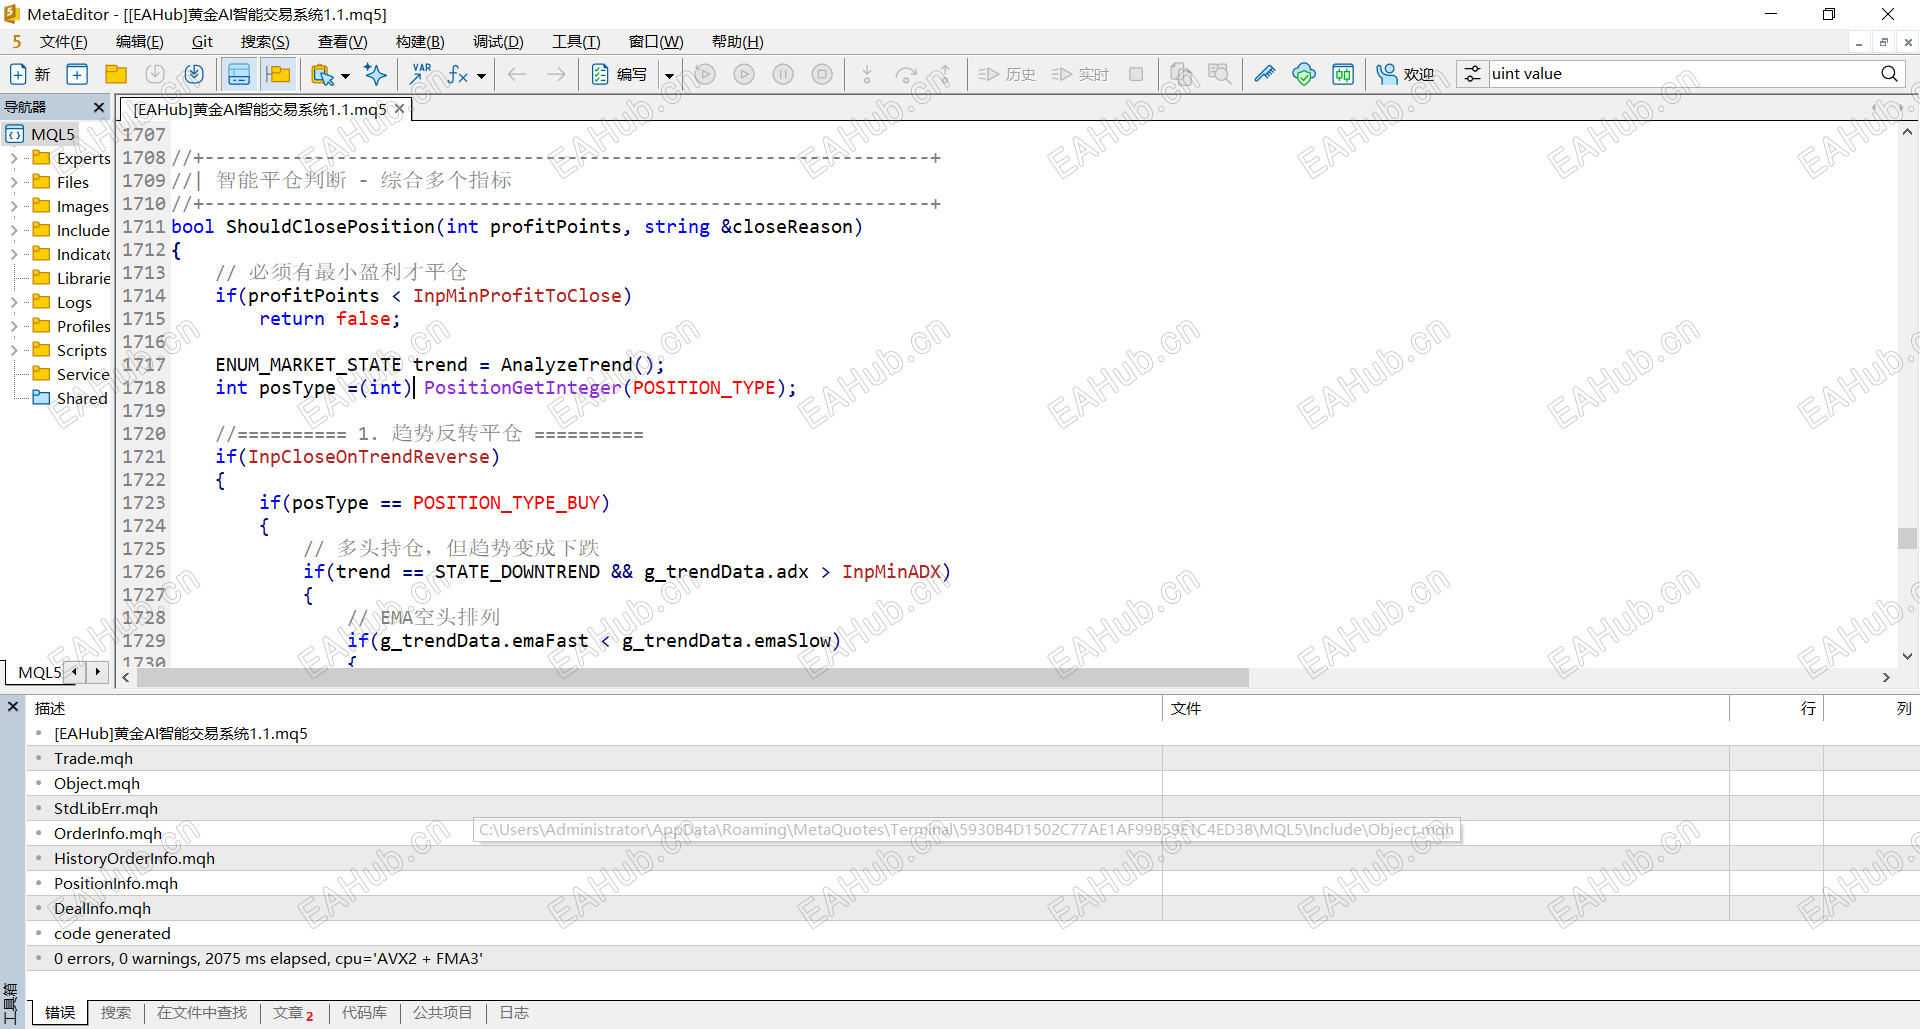Open the Edit (编辑) menu
The width and height of the screenshot is (1920, 1029).
pos(140,42)
